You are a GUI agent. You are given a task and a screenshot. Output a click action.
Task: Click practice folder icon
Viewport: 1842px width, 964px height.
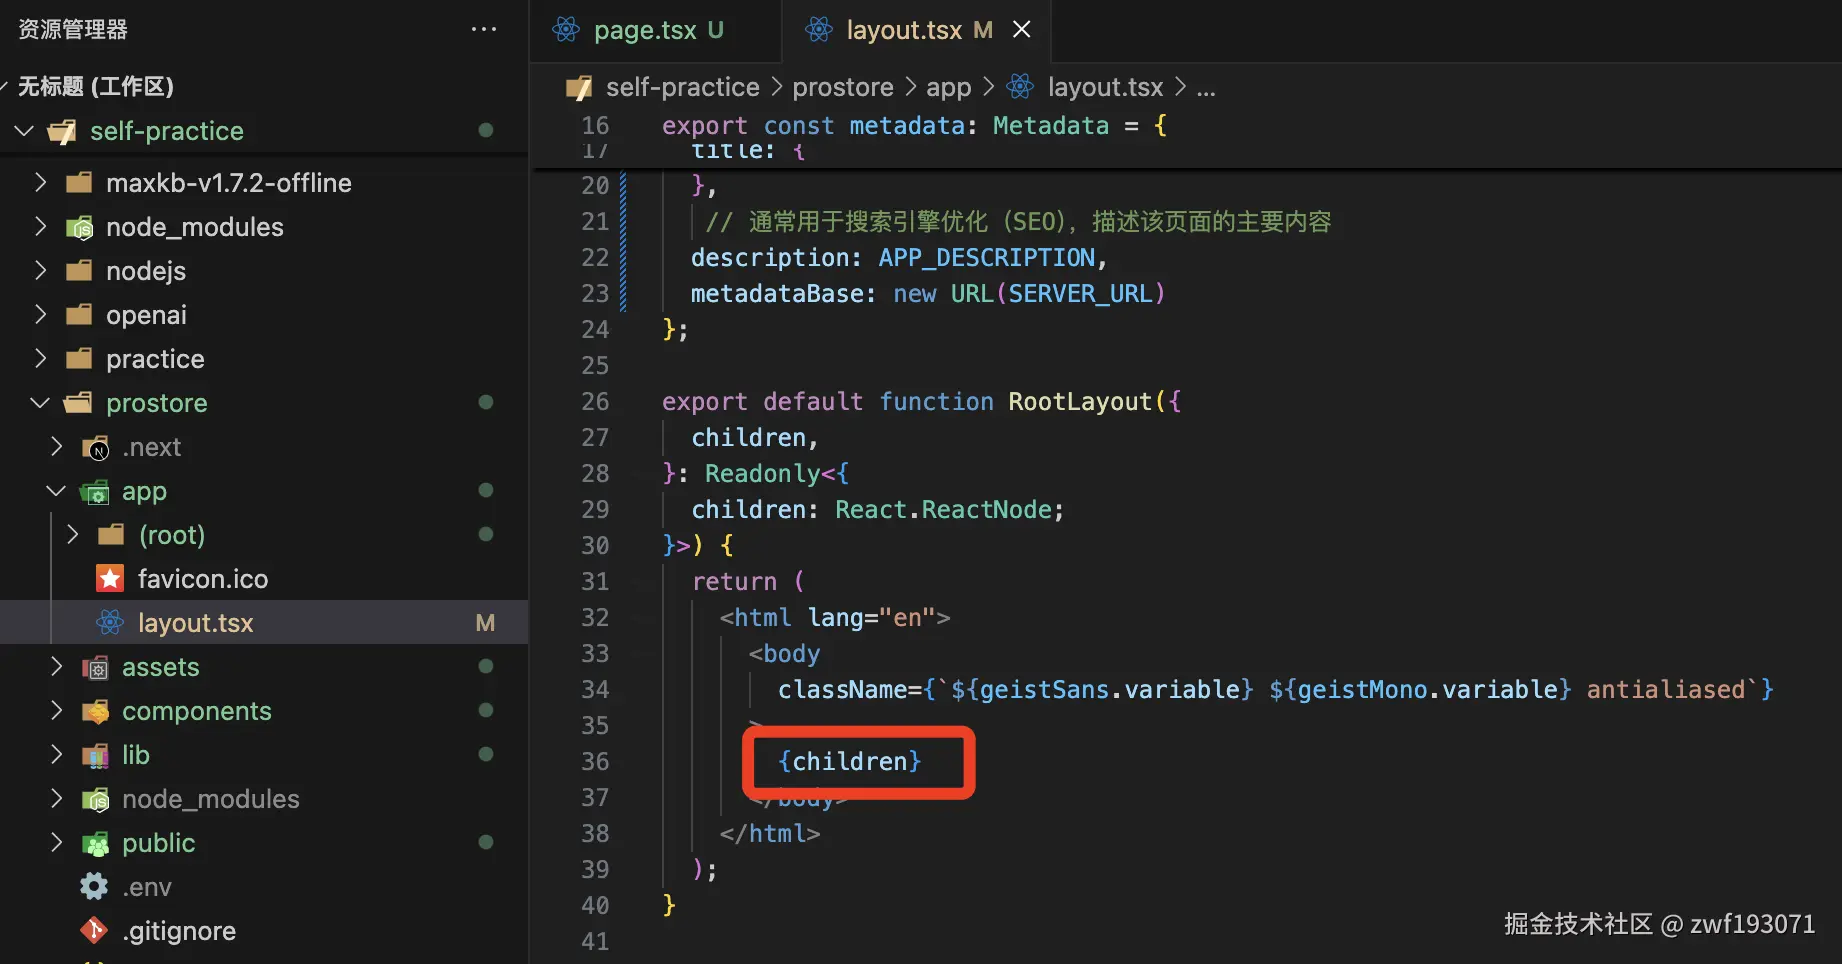tap(79, 359)
